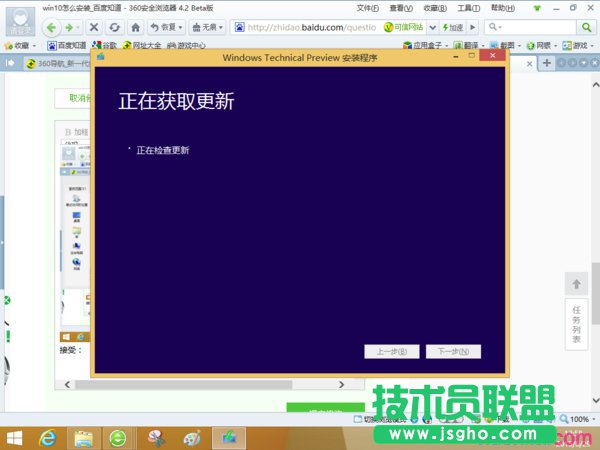Open the 文件(F) menu
The width and height of the screenshot is (600, 450).
point(367,8)
